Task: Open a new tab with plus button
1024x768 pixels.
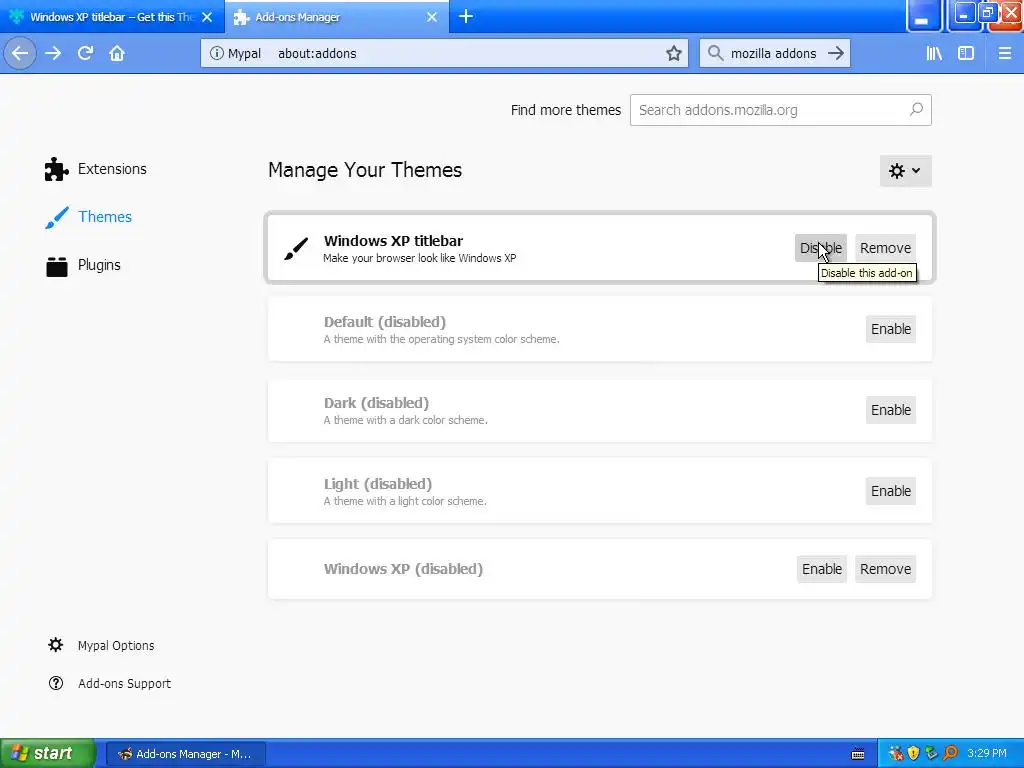Action: 466,16
